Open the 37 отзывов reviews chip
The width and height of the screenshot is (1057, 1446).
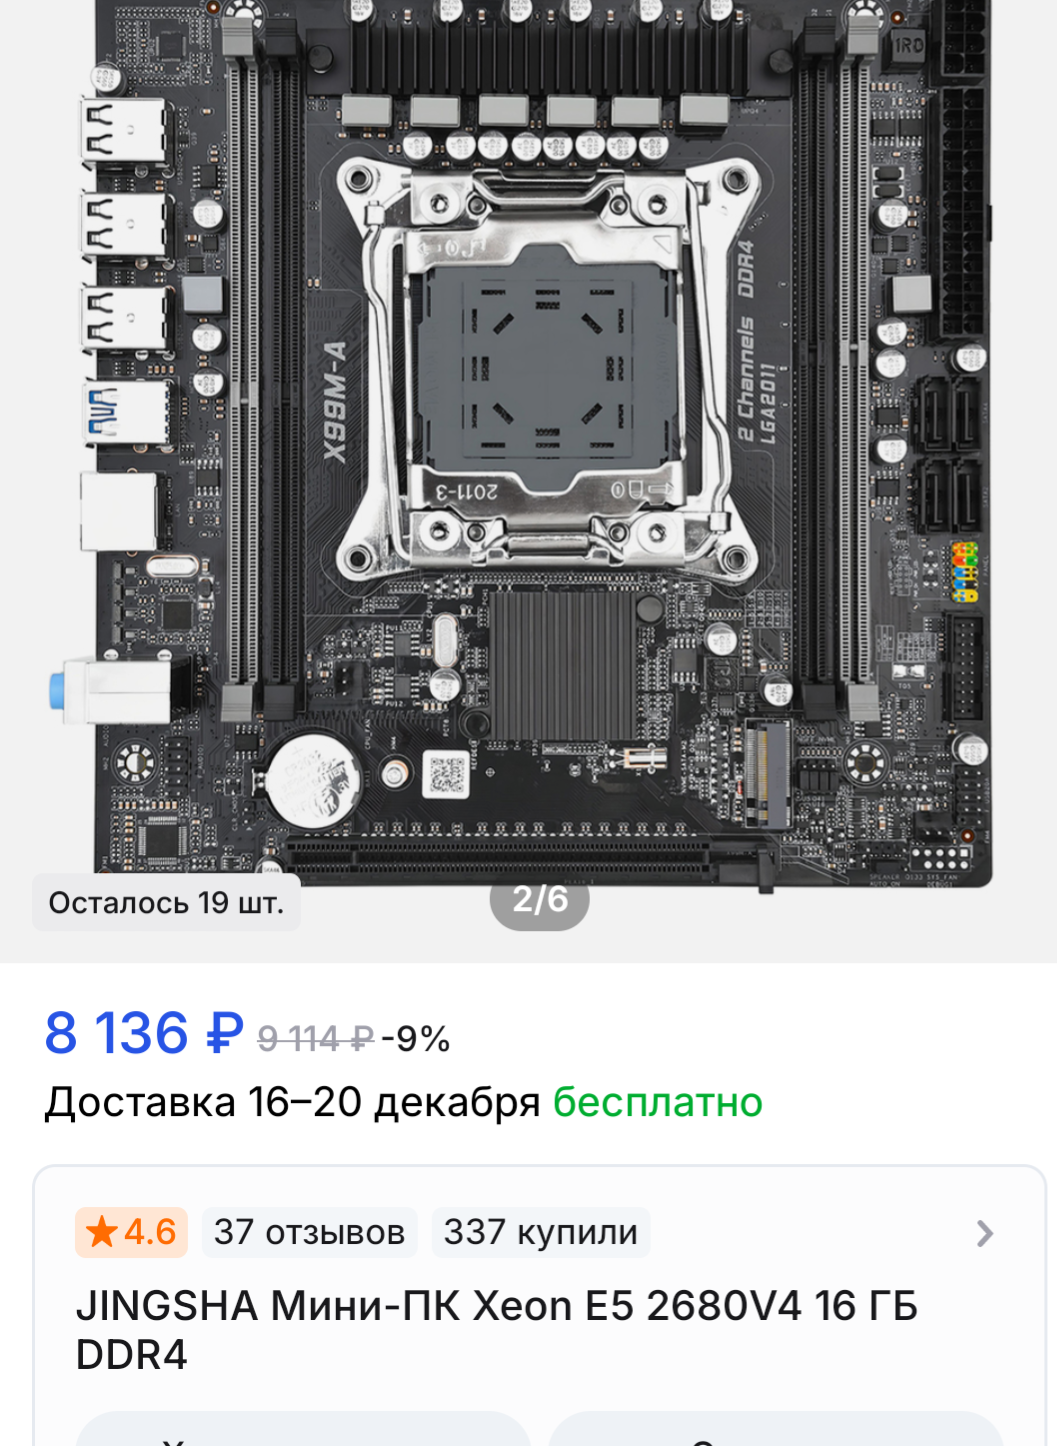click(x=309, y=1232)
